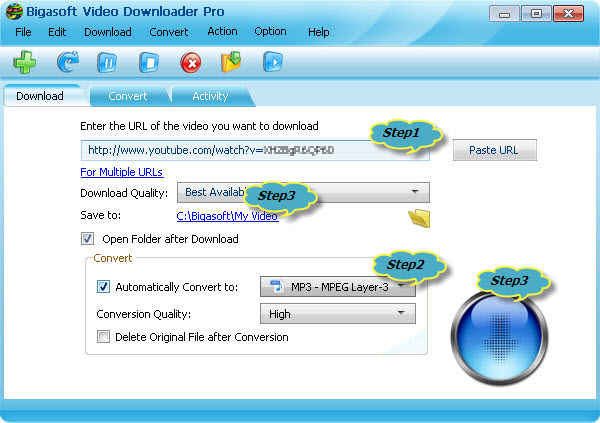600x423 pixels.
Task: Open the Option menu
Action: (x=271, y=31)
